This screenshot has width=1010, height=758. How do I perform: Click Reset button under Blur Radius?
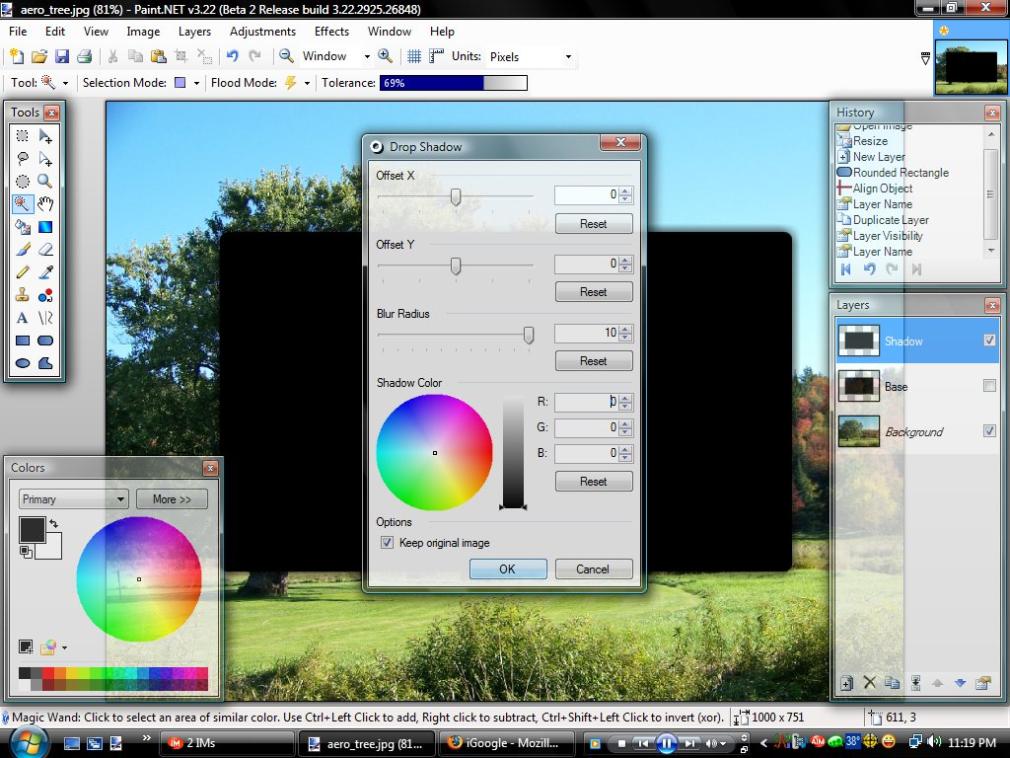tap(593, 361)
